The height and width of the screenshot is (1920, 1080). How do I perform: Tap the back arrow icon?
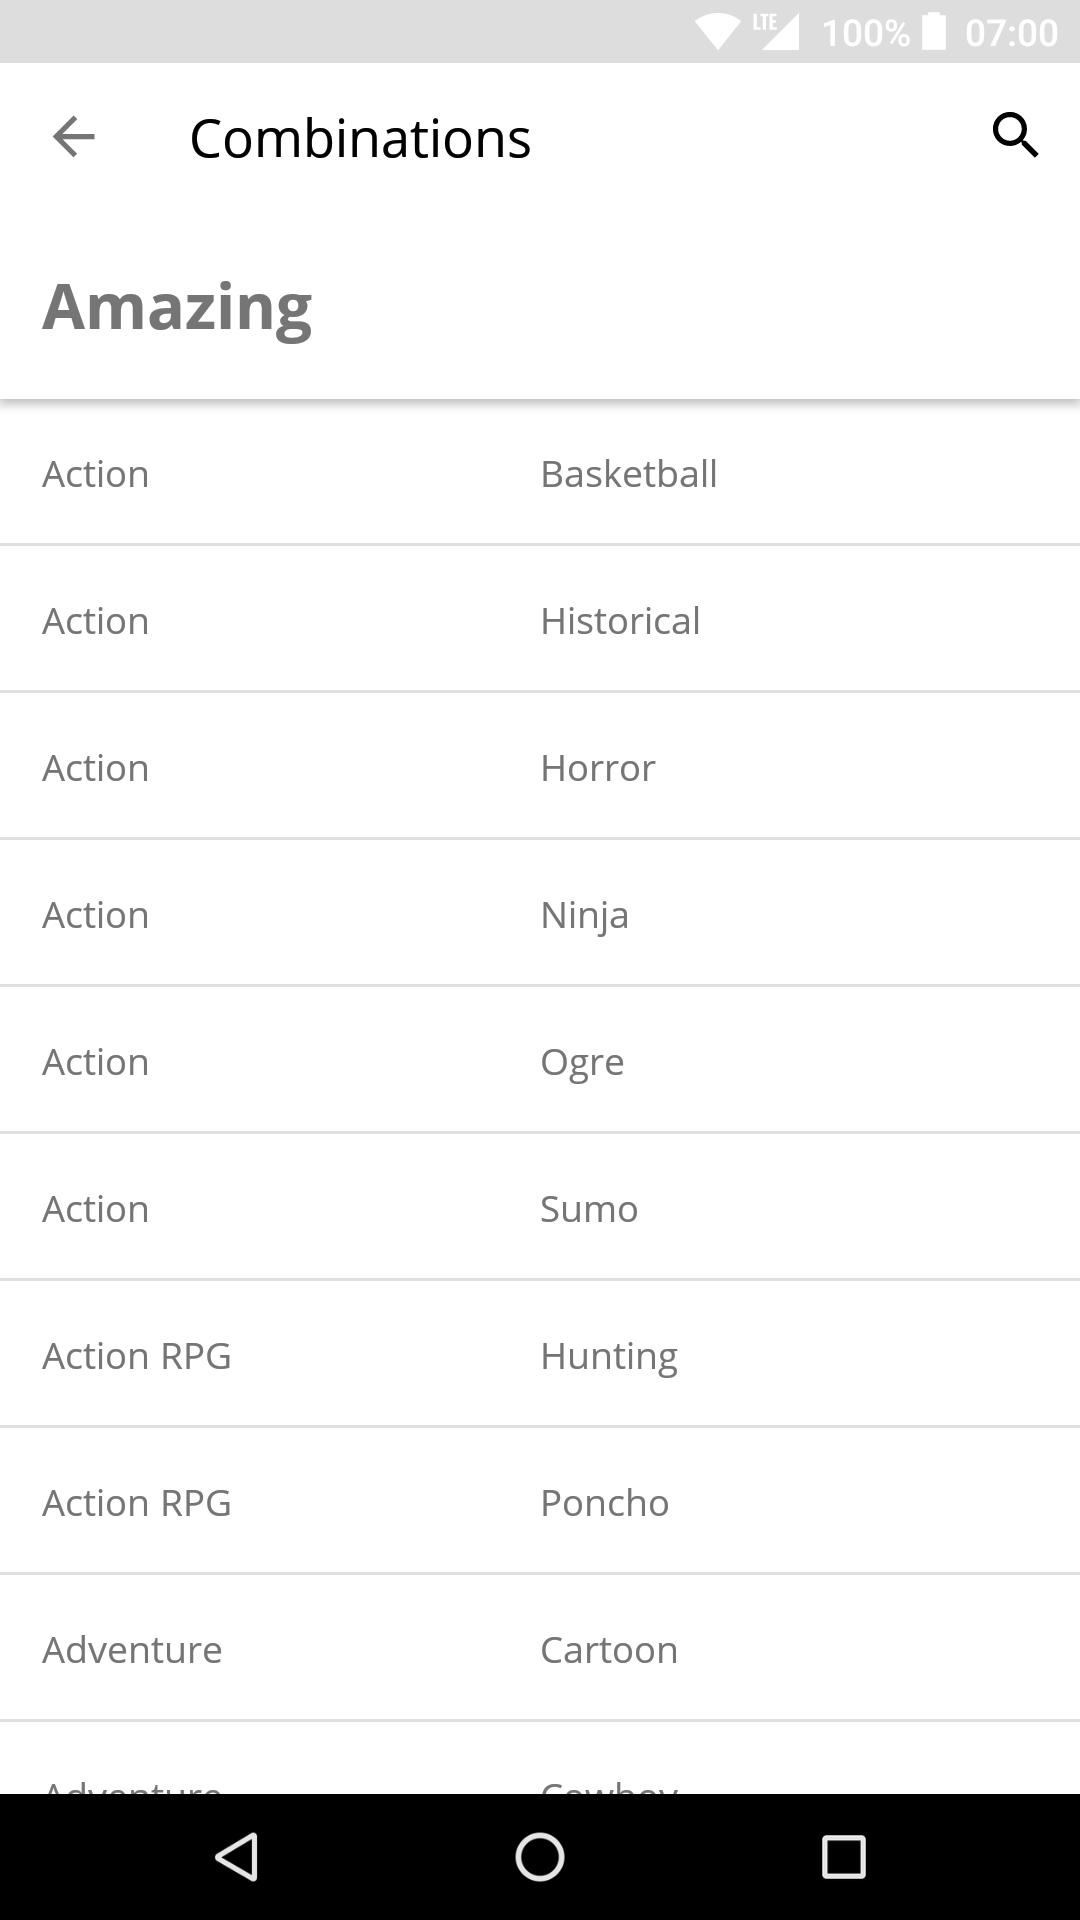pos(73,137)
